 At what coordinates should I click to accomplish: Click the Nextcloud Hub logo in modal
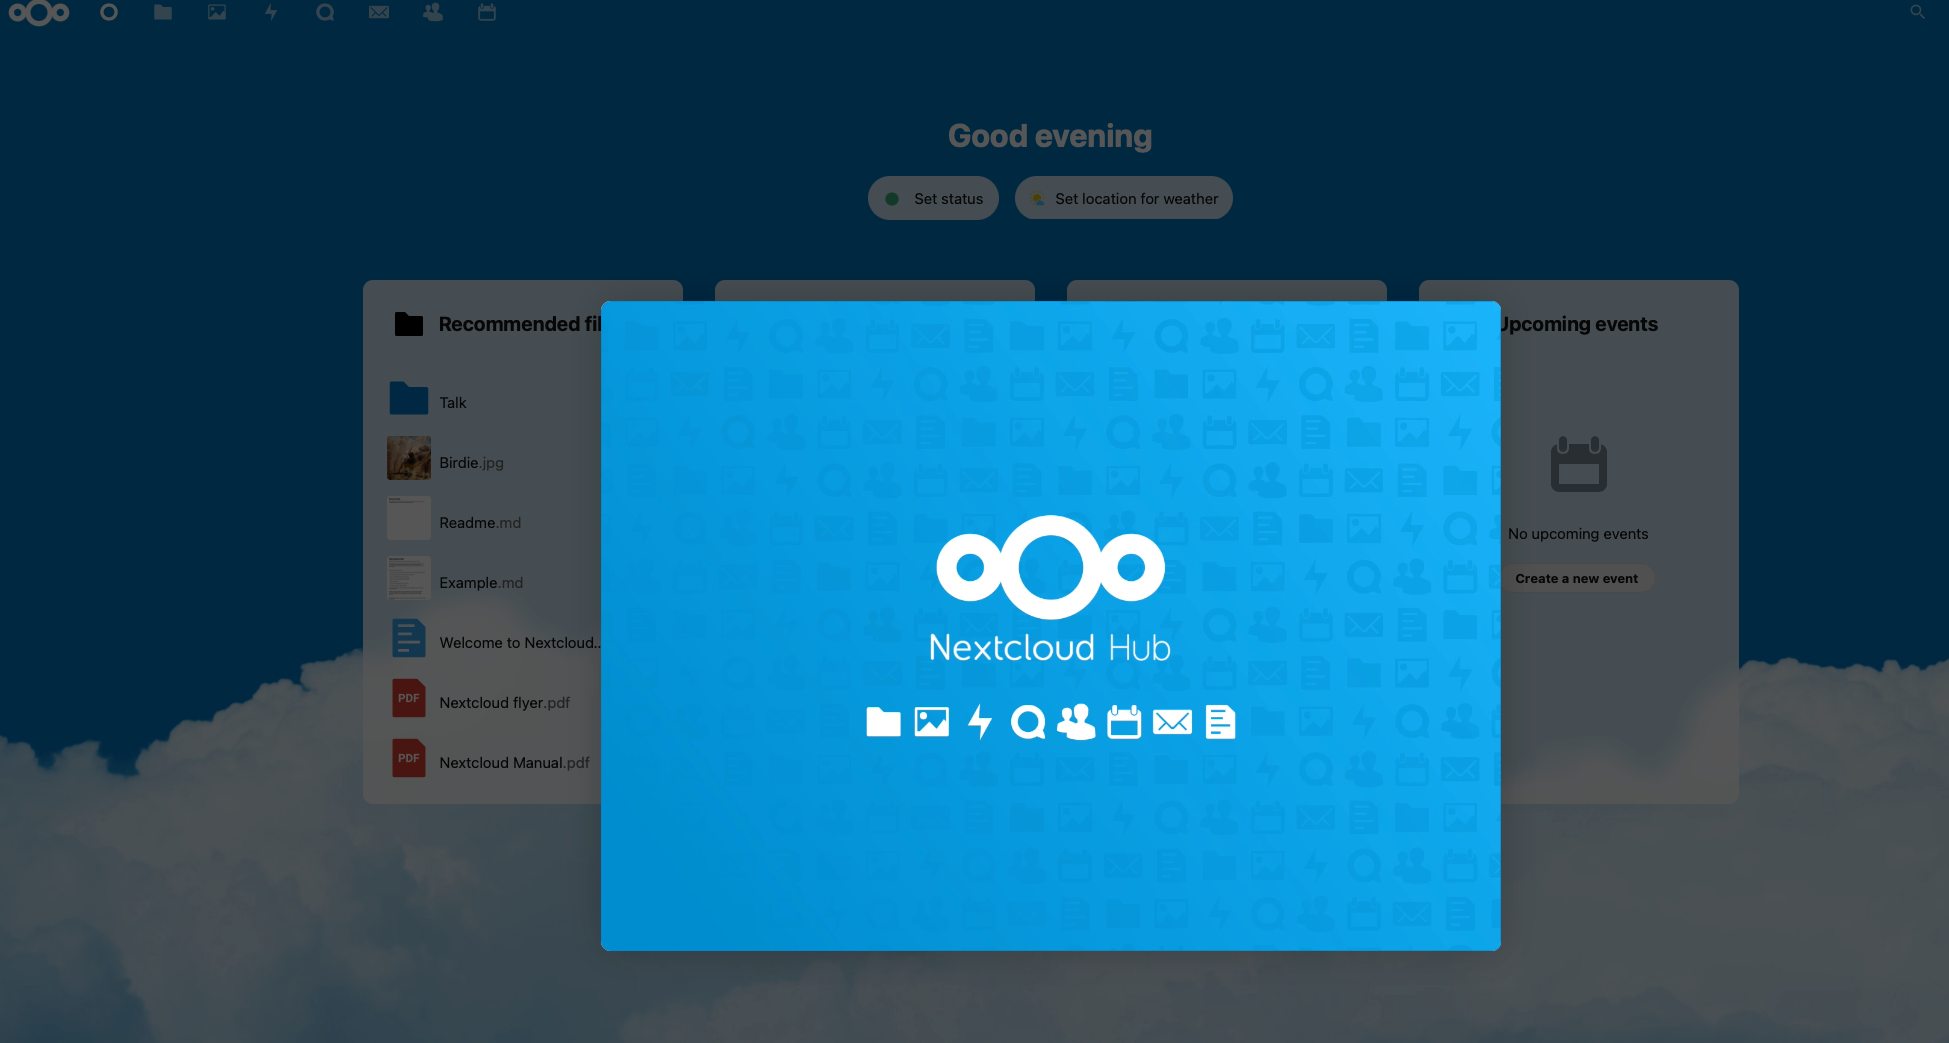coord(1051,567)
